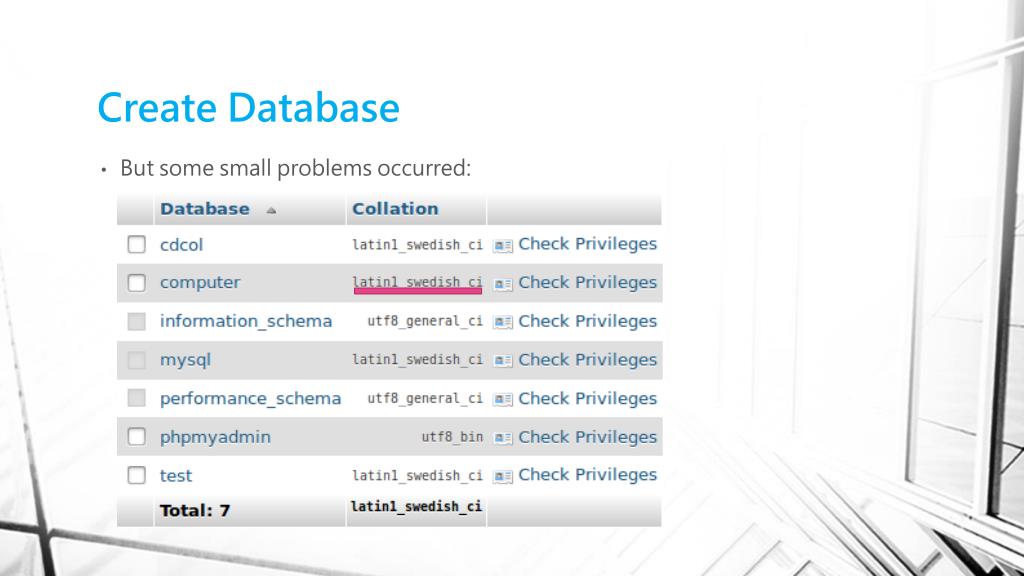The image size is (1024, 576).
Task: Click the disabled mysql checkbox
Action: tap(136, 360)
